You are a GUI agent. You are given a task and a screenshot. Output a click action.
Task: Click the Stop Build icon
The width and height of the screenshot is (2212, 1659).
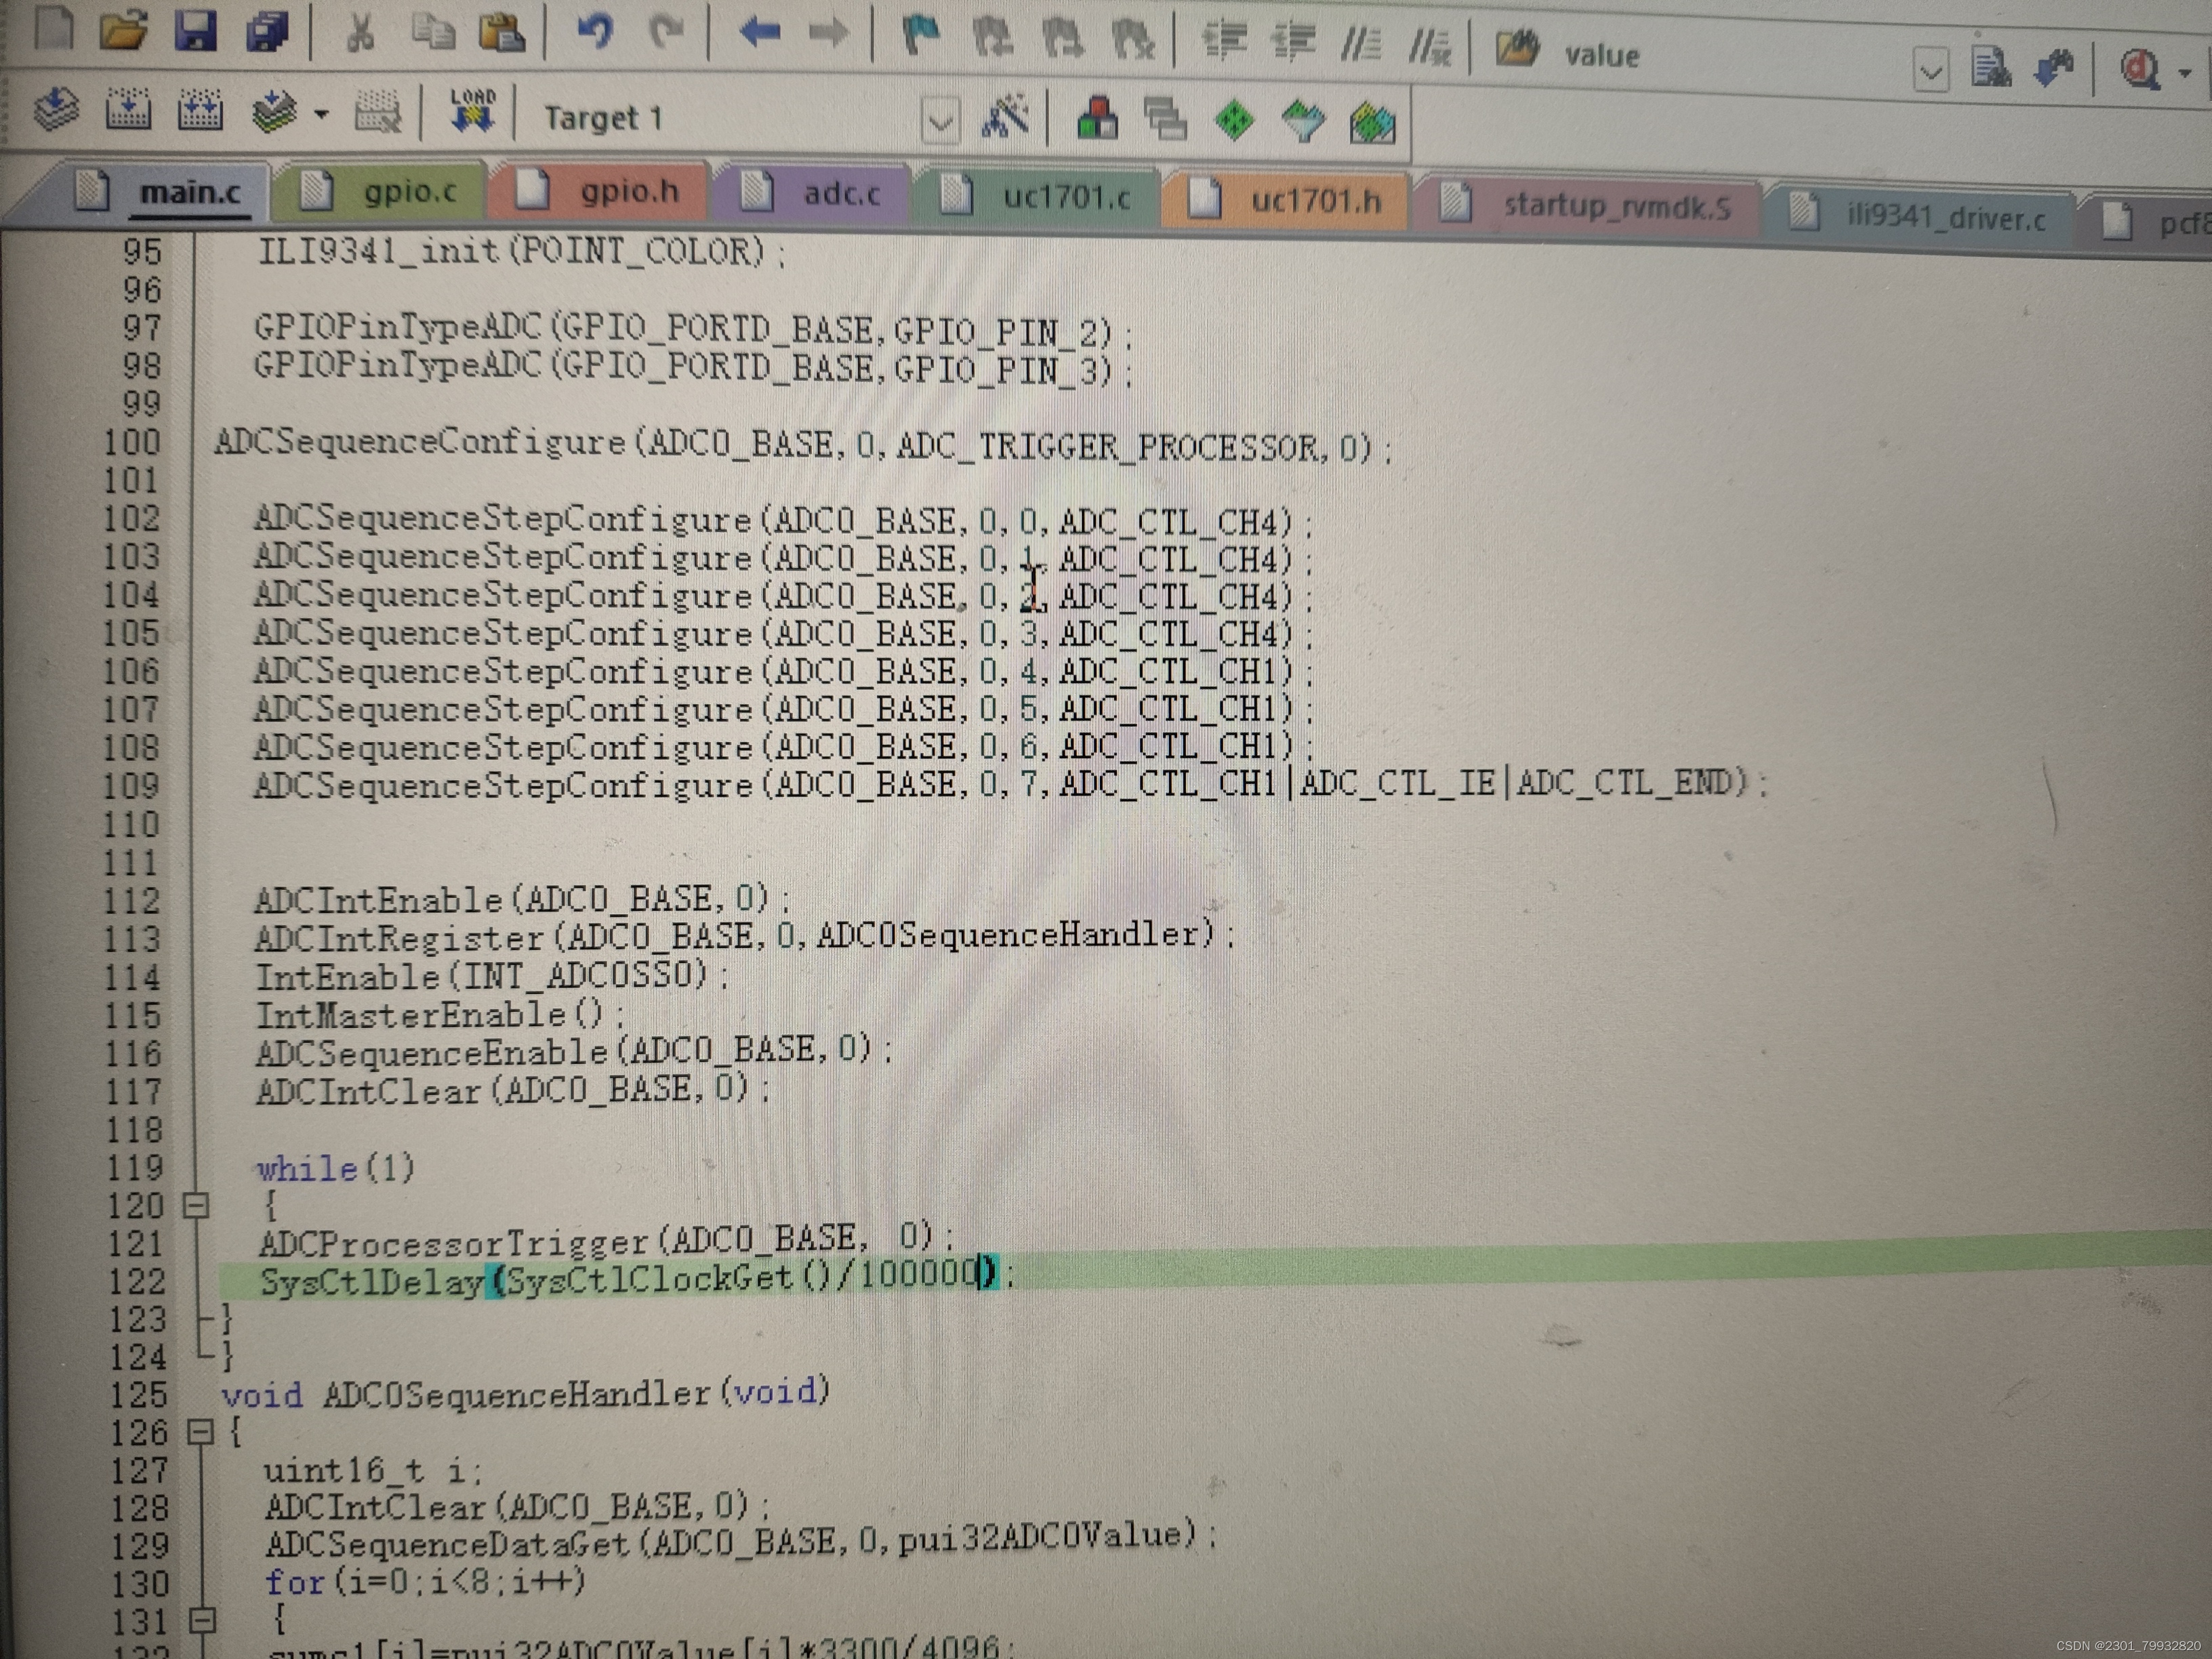[377, 113]
